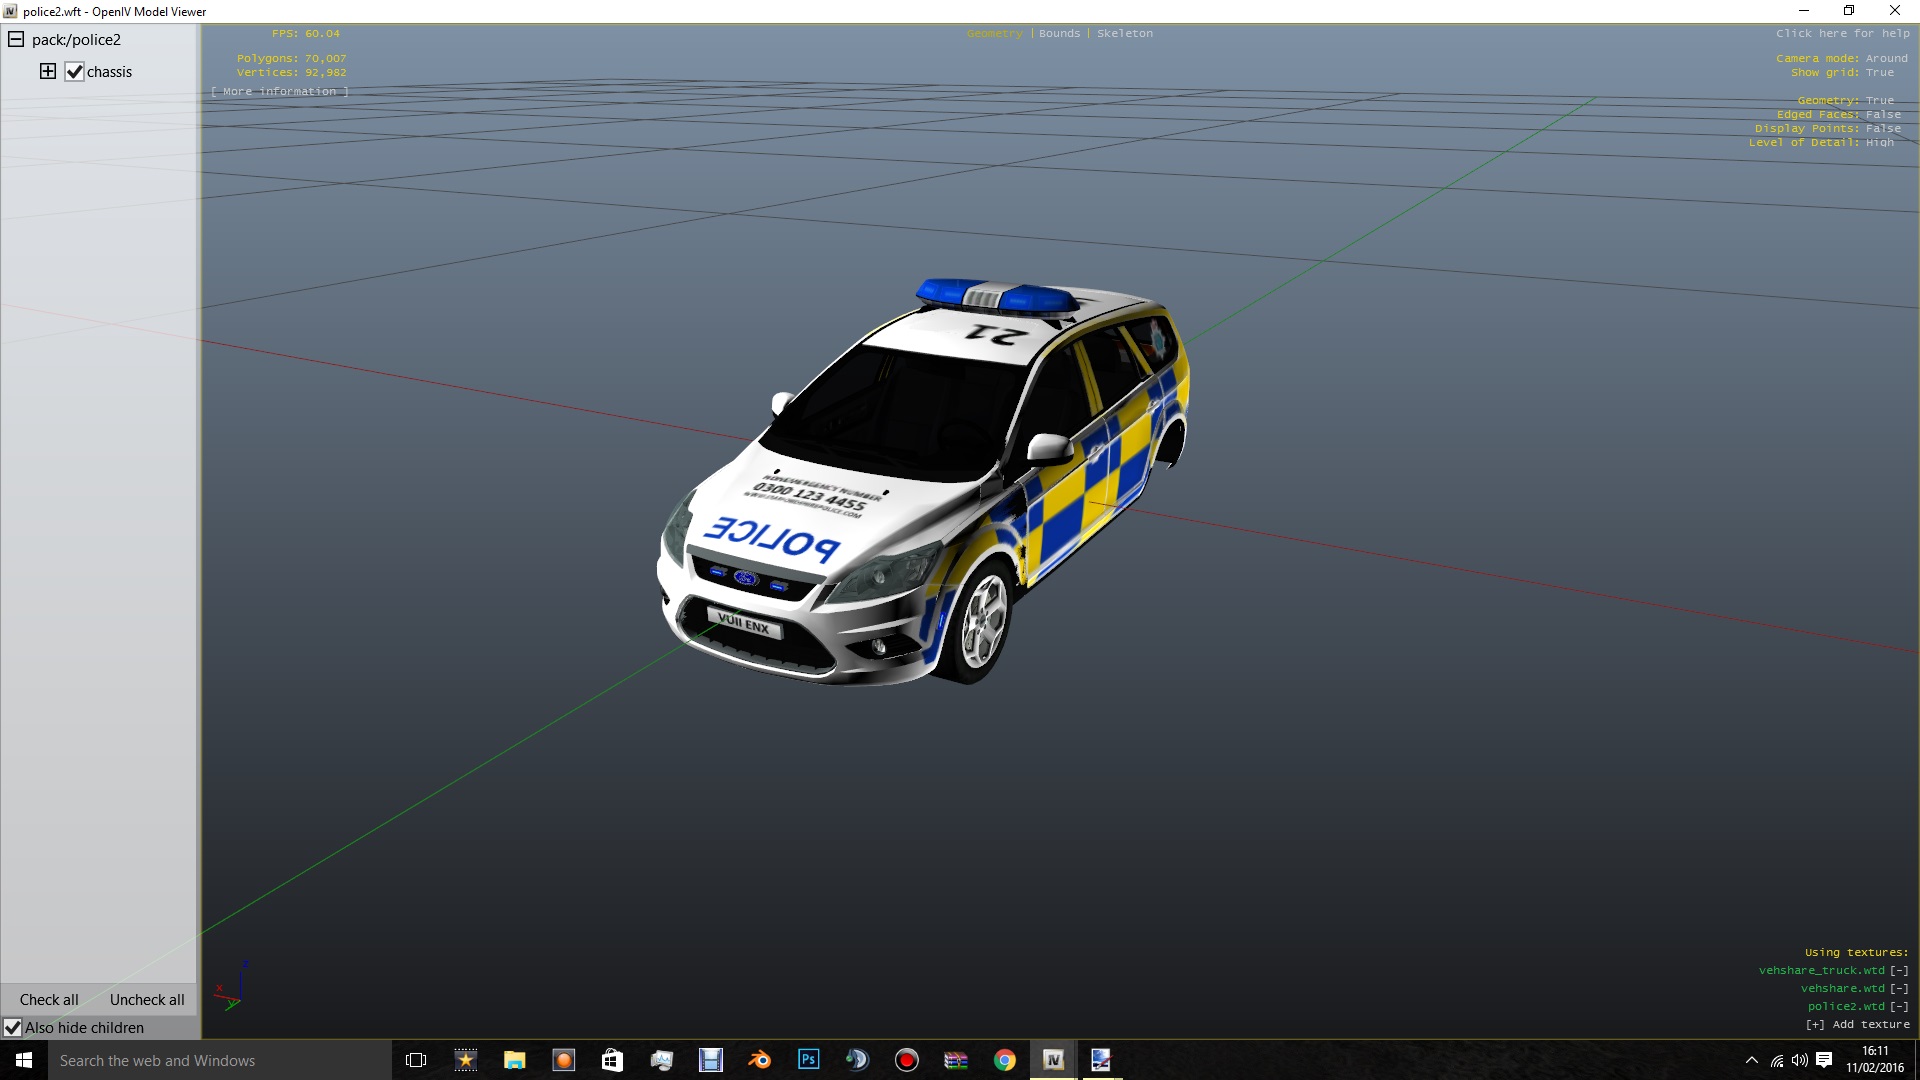Screen dimensions: 1920x1080
Task: Collapse the pack/police2 tree node
Action: click(x=16, y=39)
